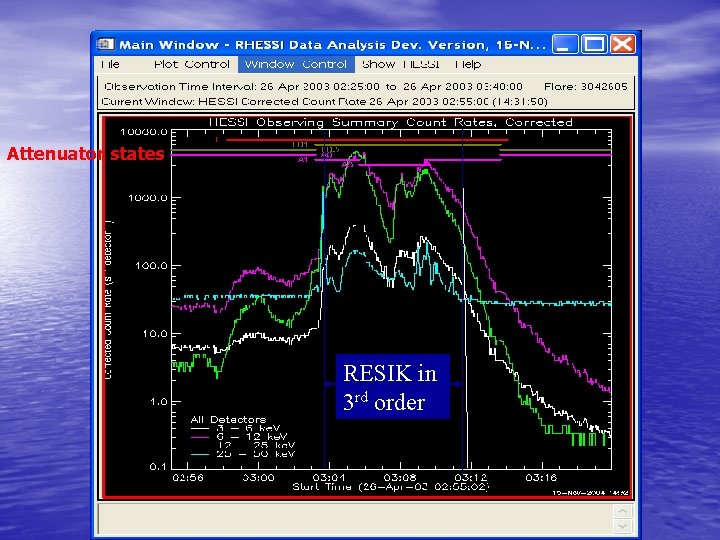The image size is (720, 540).
Task: Open the Window Control menu
Action: tap(296, 64)
